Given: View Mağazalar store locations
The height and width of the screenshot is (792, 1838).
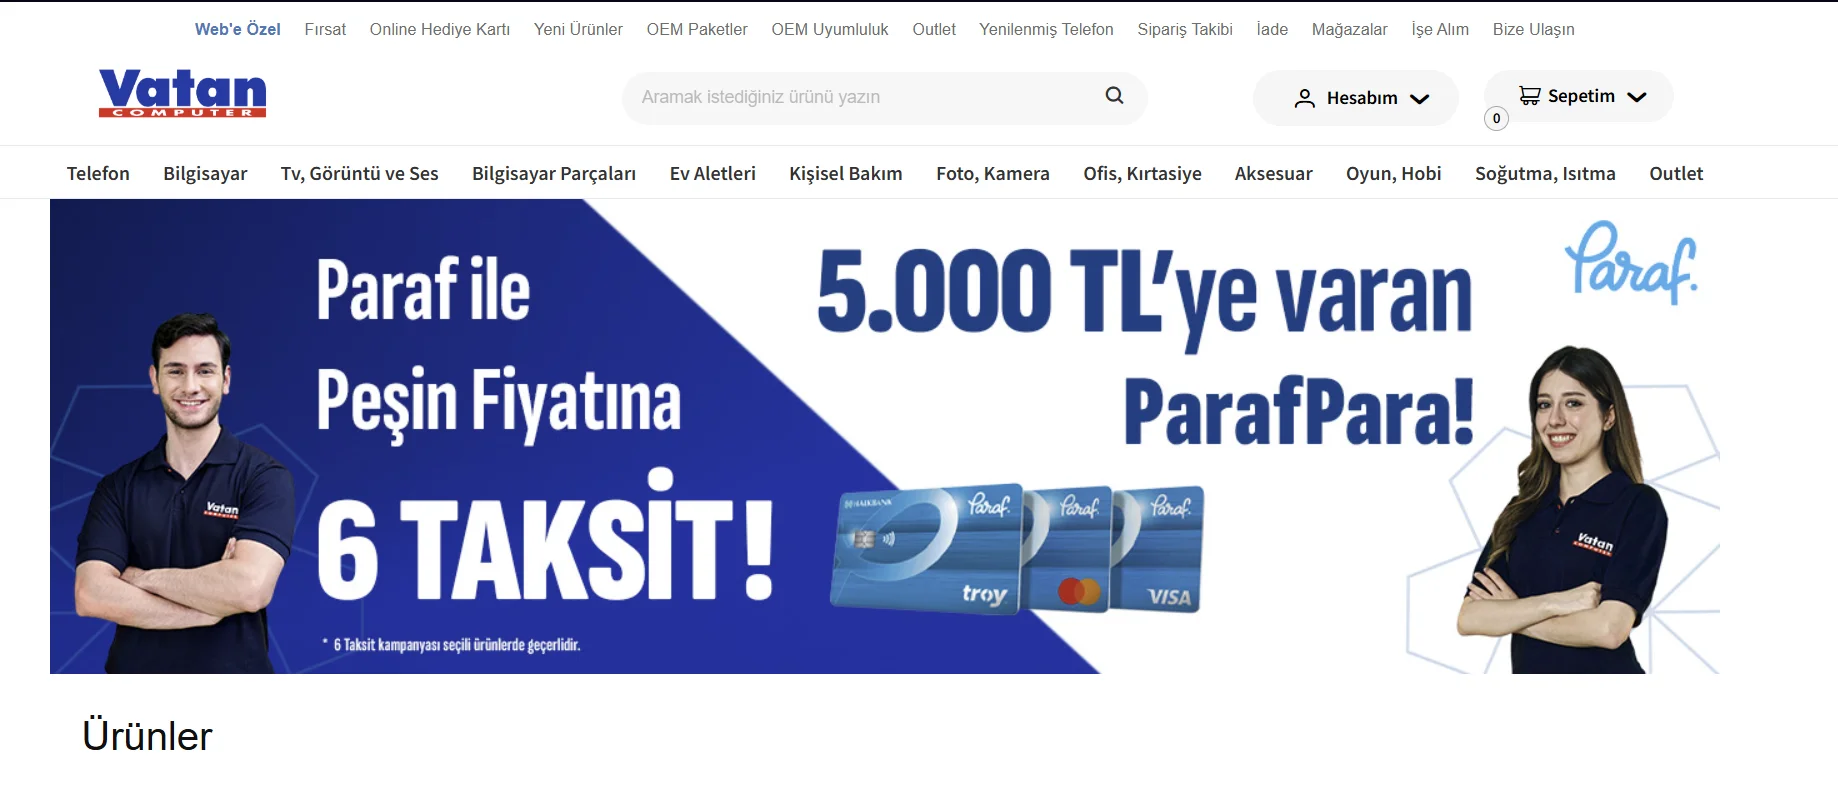Looking at the screenshot, I should tap(1350, 29).
